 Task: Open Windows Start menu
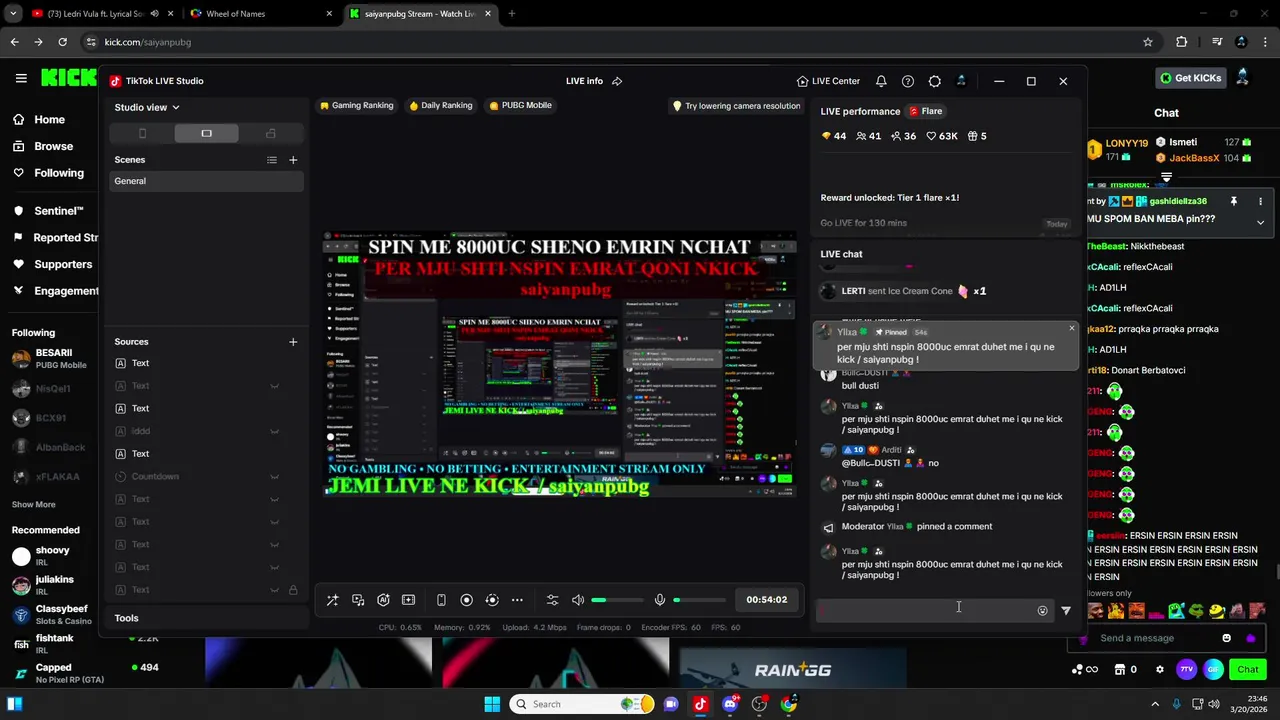tap(492, 704)
